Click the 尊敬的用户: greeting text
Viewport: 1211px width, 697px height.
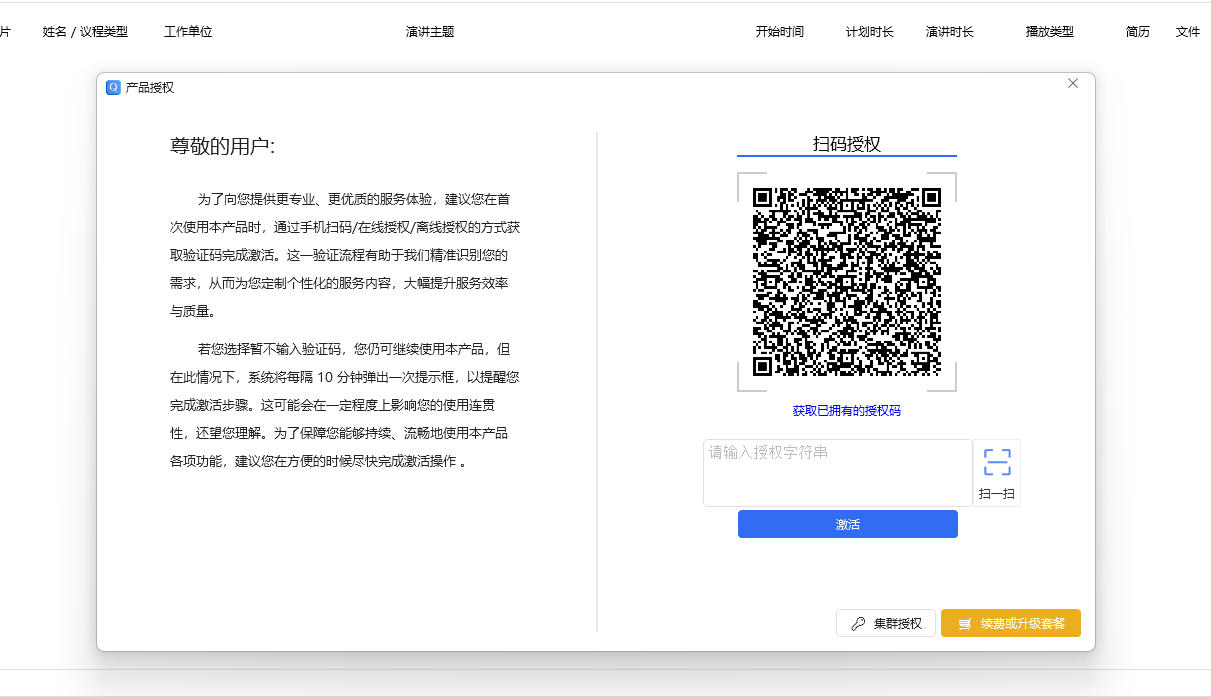point(222,147)
